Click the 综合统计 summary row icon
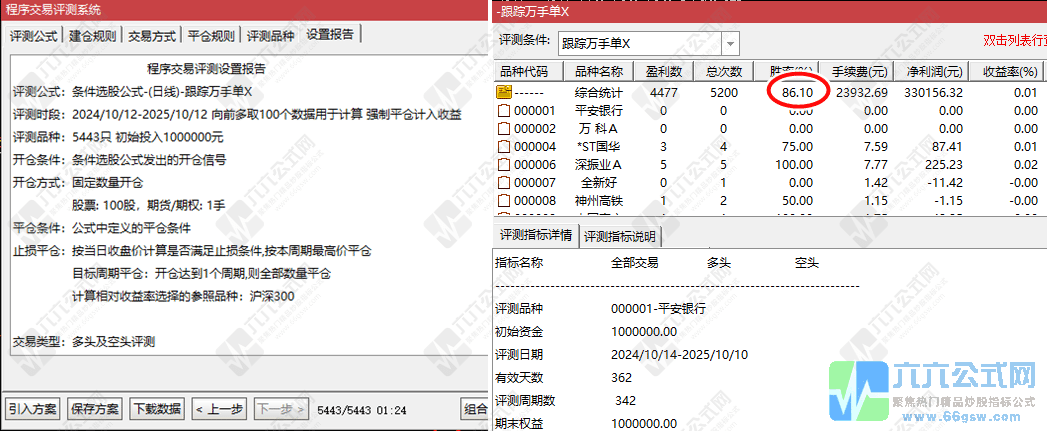The image size is (1047, 431). click(x=504, y=92)
